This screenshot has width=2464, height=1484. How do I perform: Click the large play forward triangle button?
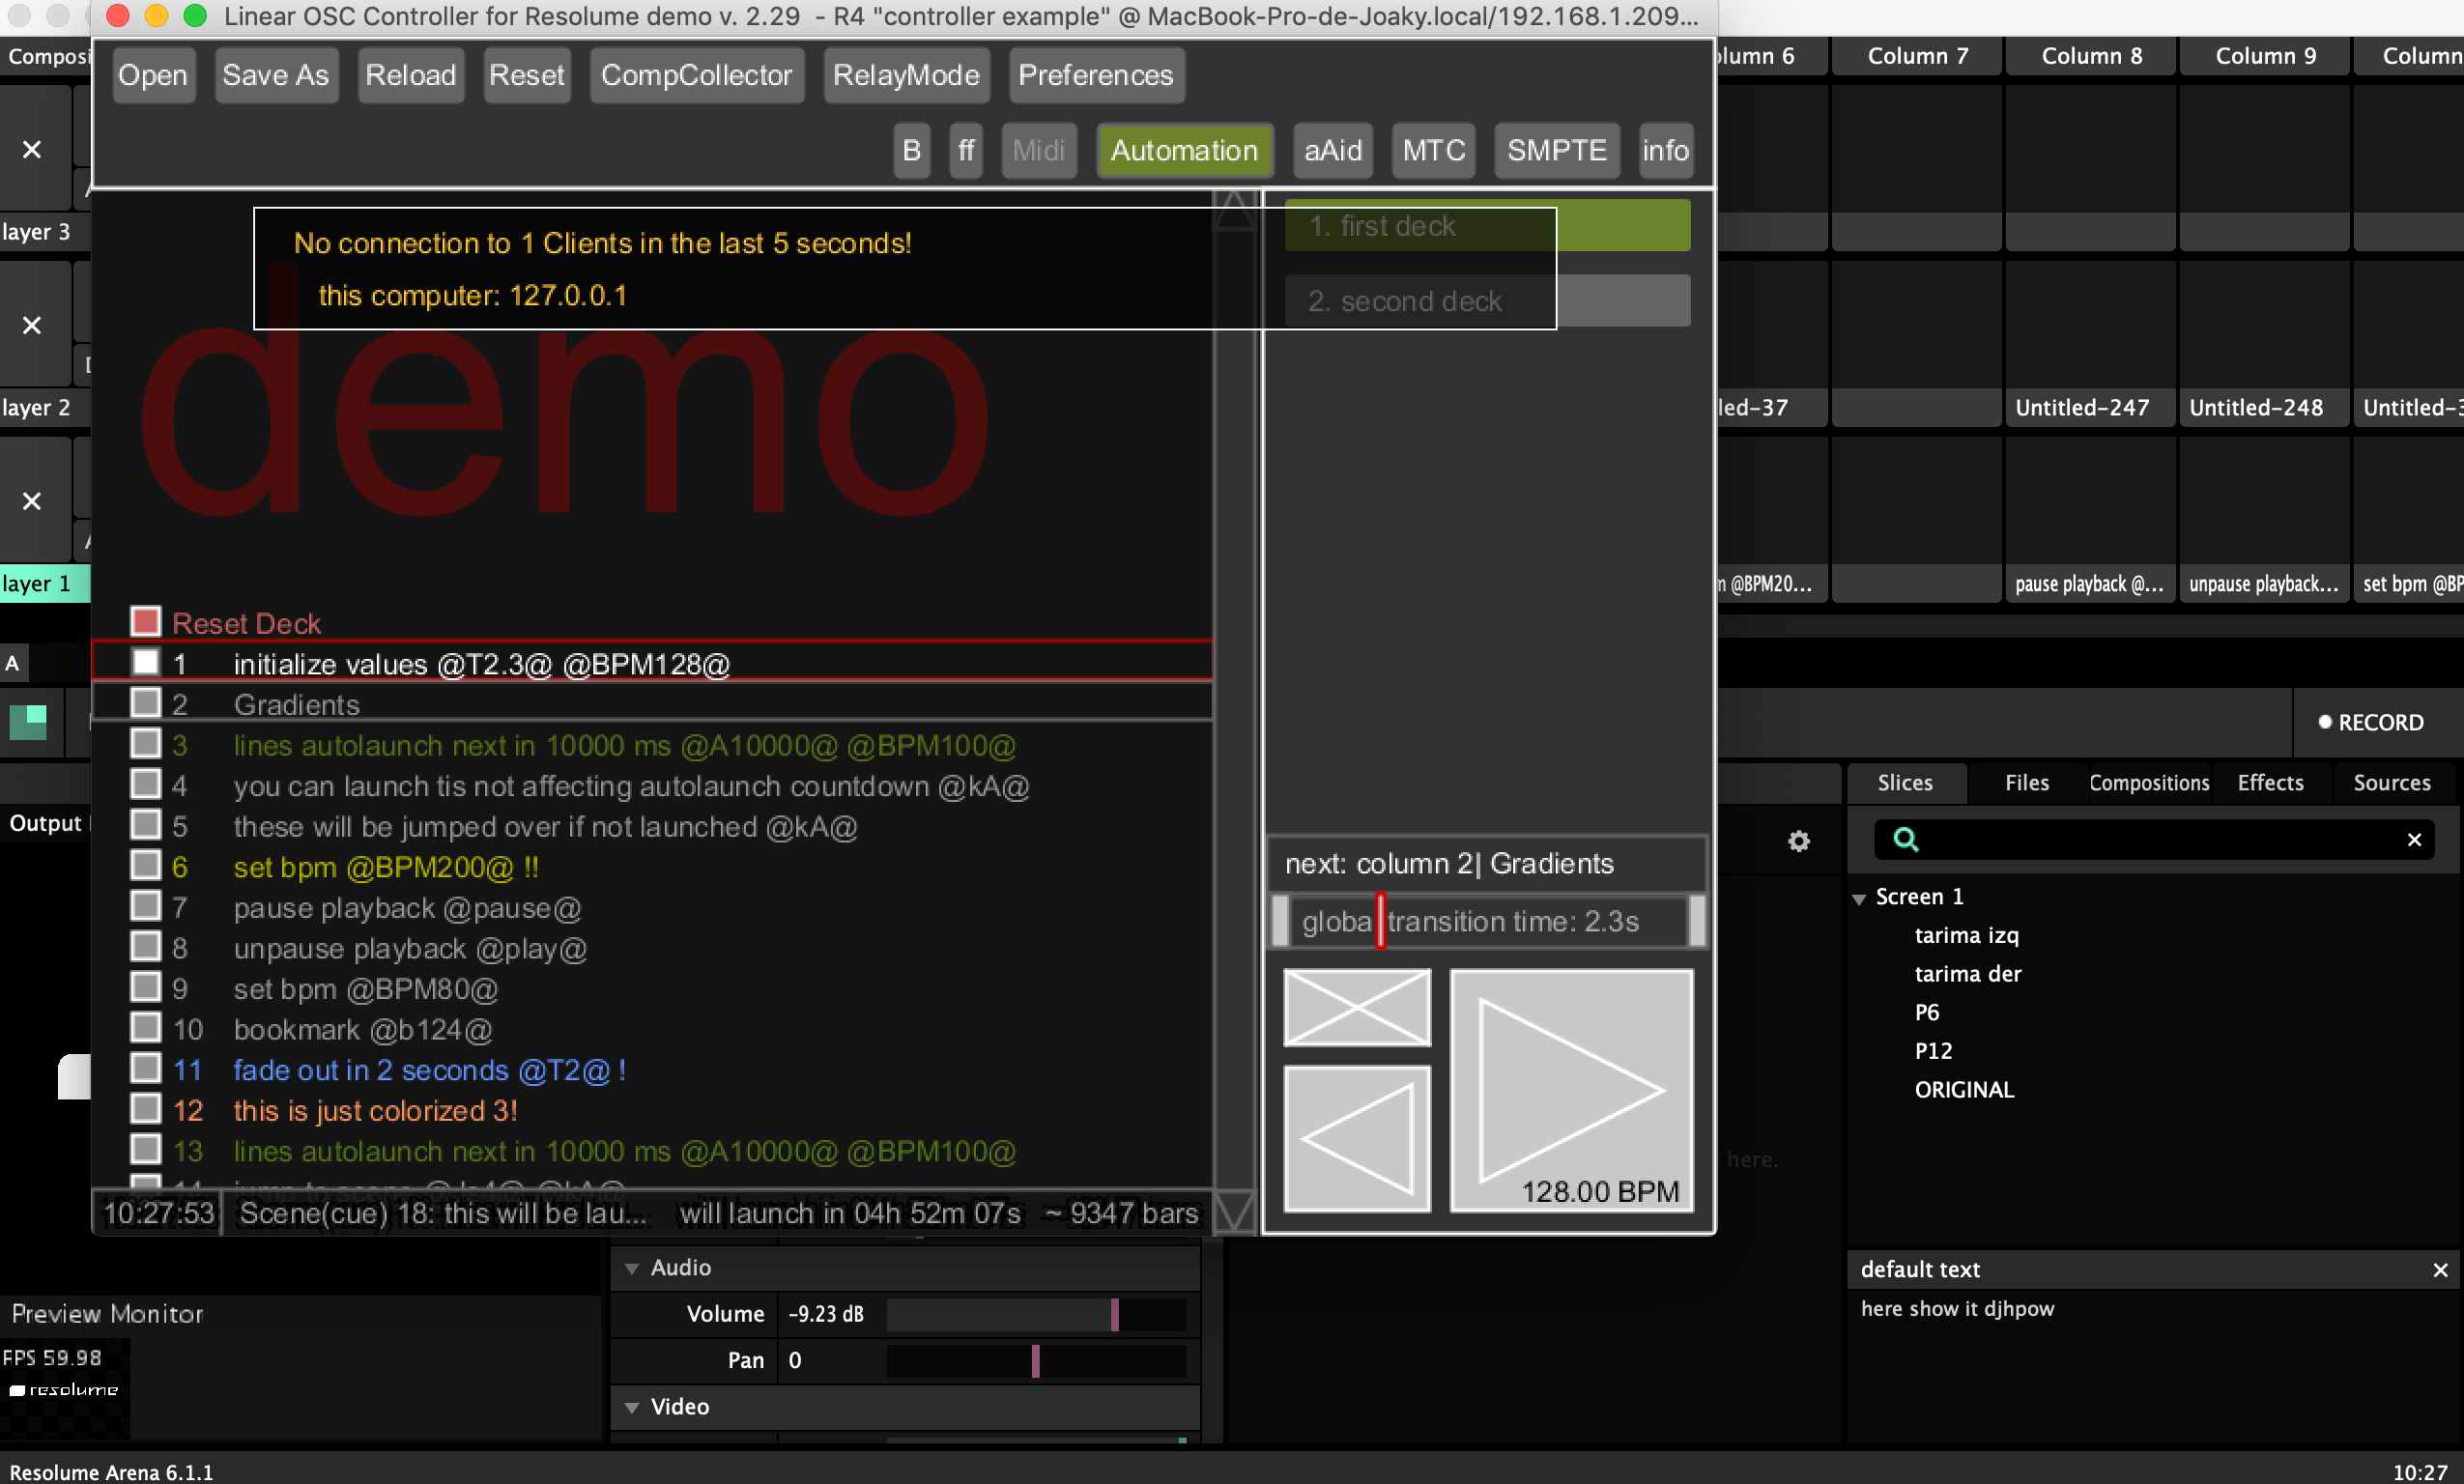tap(1570, 1088)
